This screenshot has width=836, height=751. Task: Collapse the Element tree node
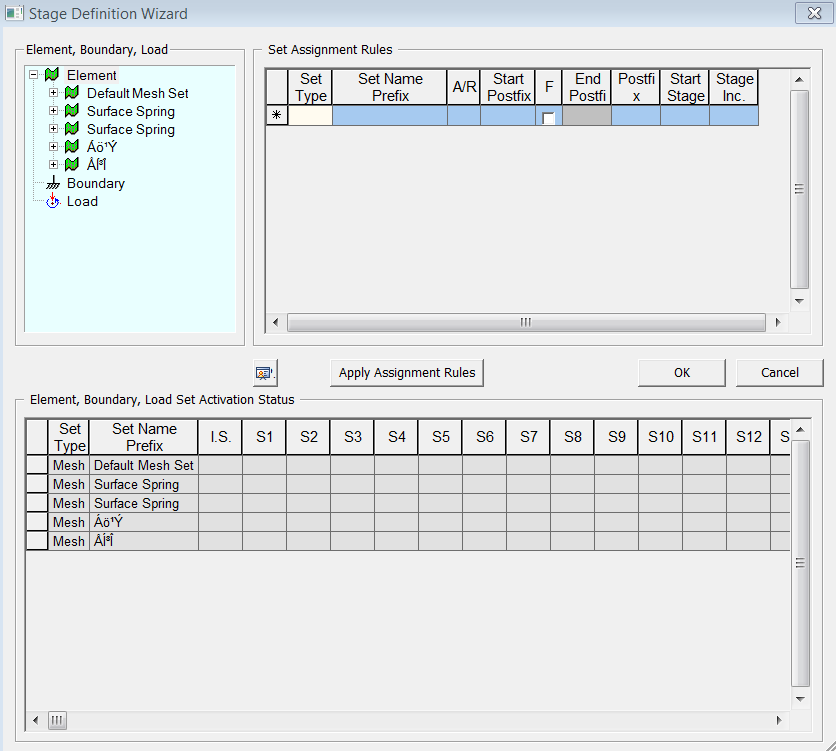coord(34,75)
